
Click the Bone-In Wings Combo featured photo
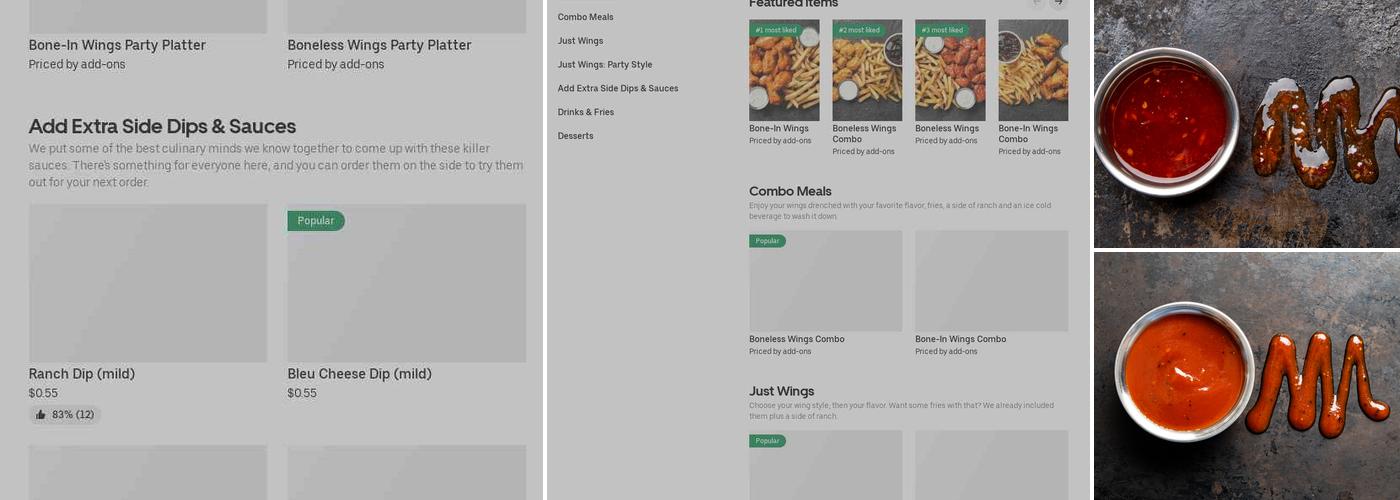(x=1033, y=72)
